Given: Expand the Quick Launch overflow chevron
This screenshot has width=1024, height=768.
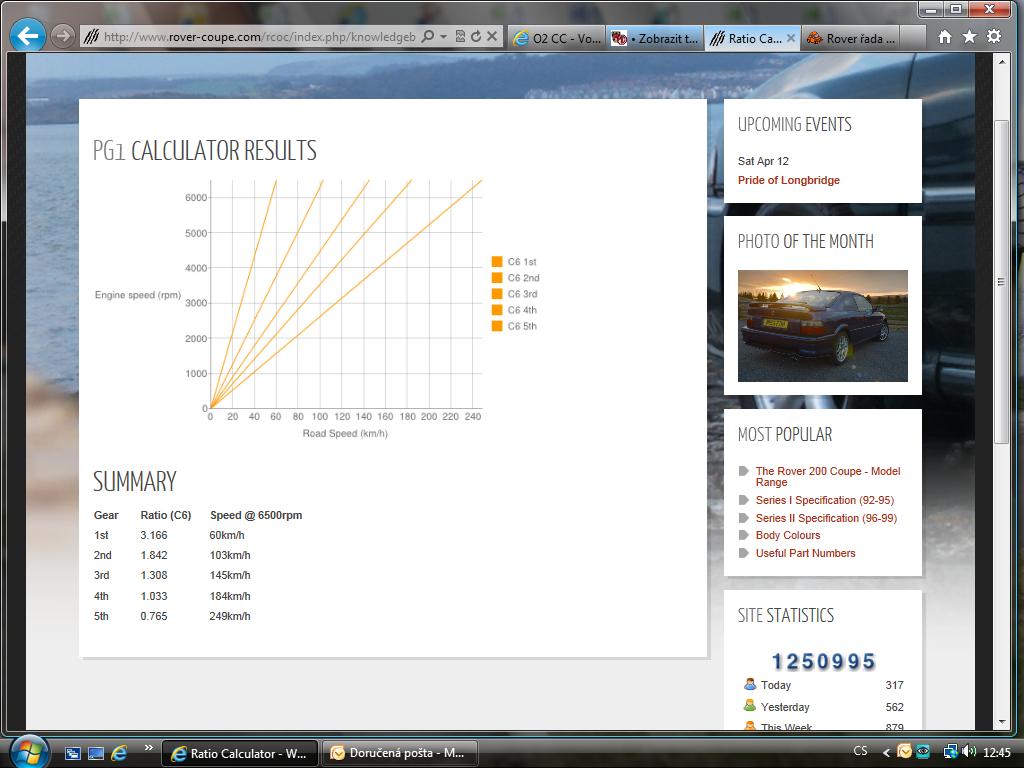Looking at the screenshot, I should [149, 748].
